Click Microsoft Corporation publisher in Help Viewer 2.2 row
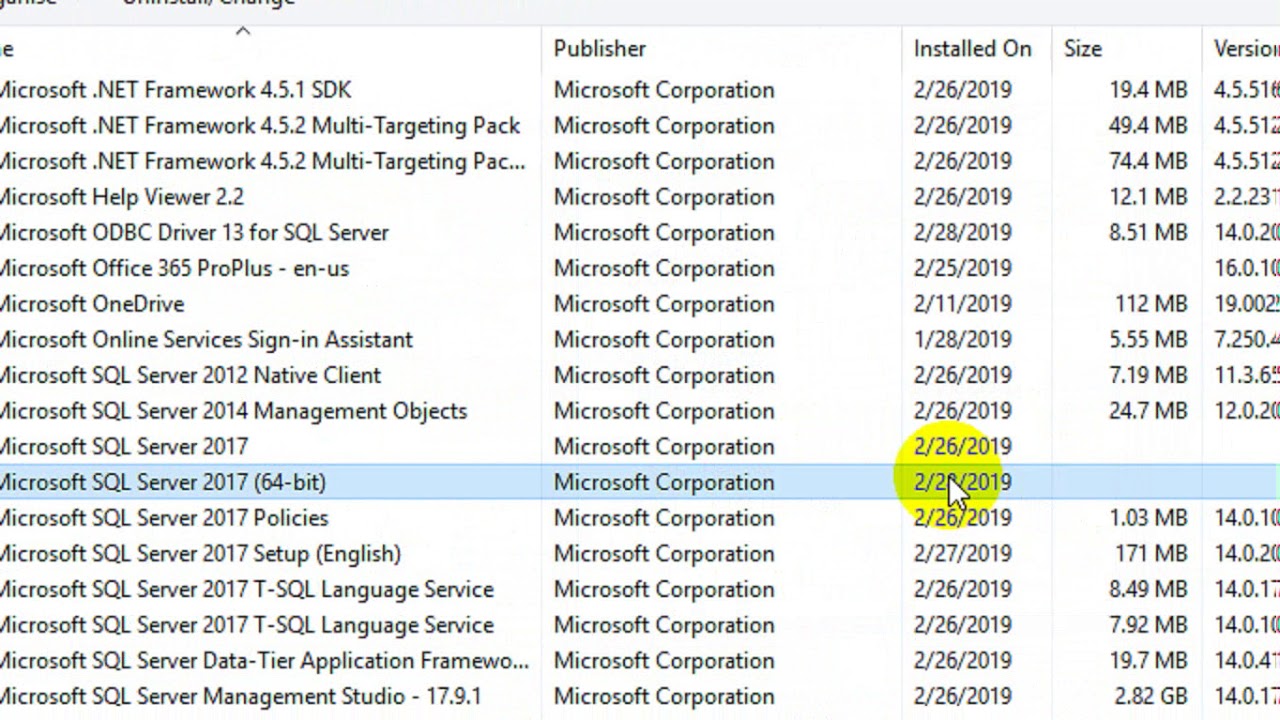Viewport: 1280px width, 720px height. pyautogui.click(x=664, y=197)
